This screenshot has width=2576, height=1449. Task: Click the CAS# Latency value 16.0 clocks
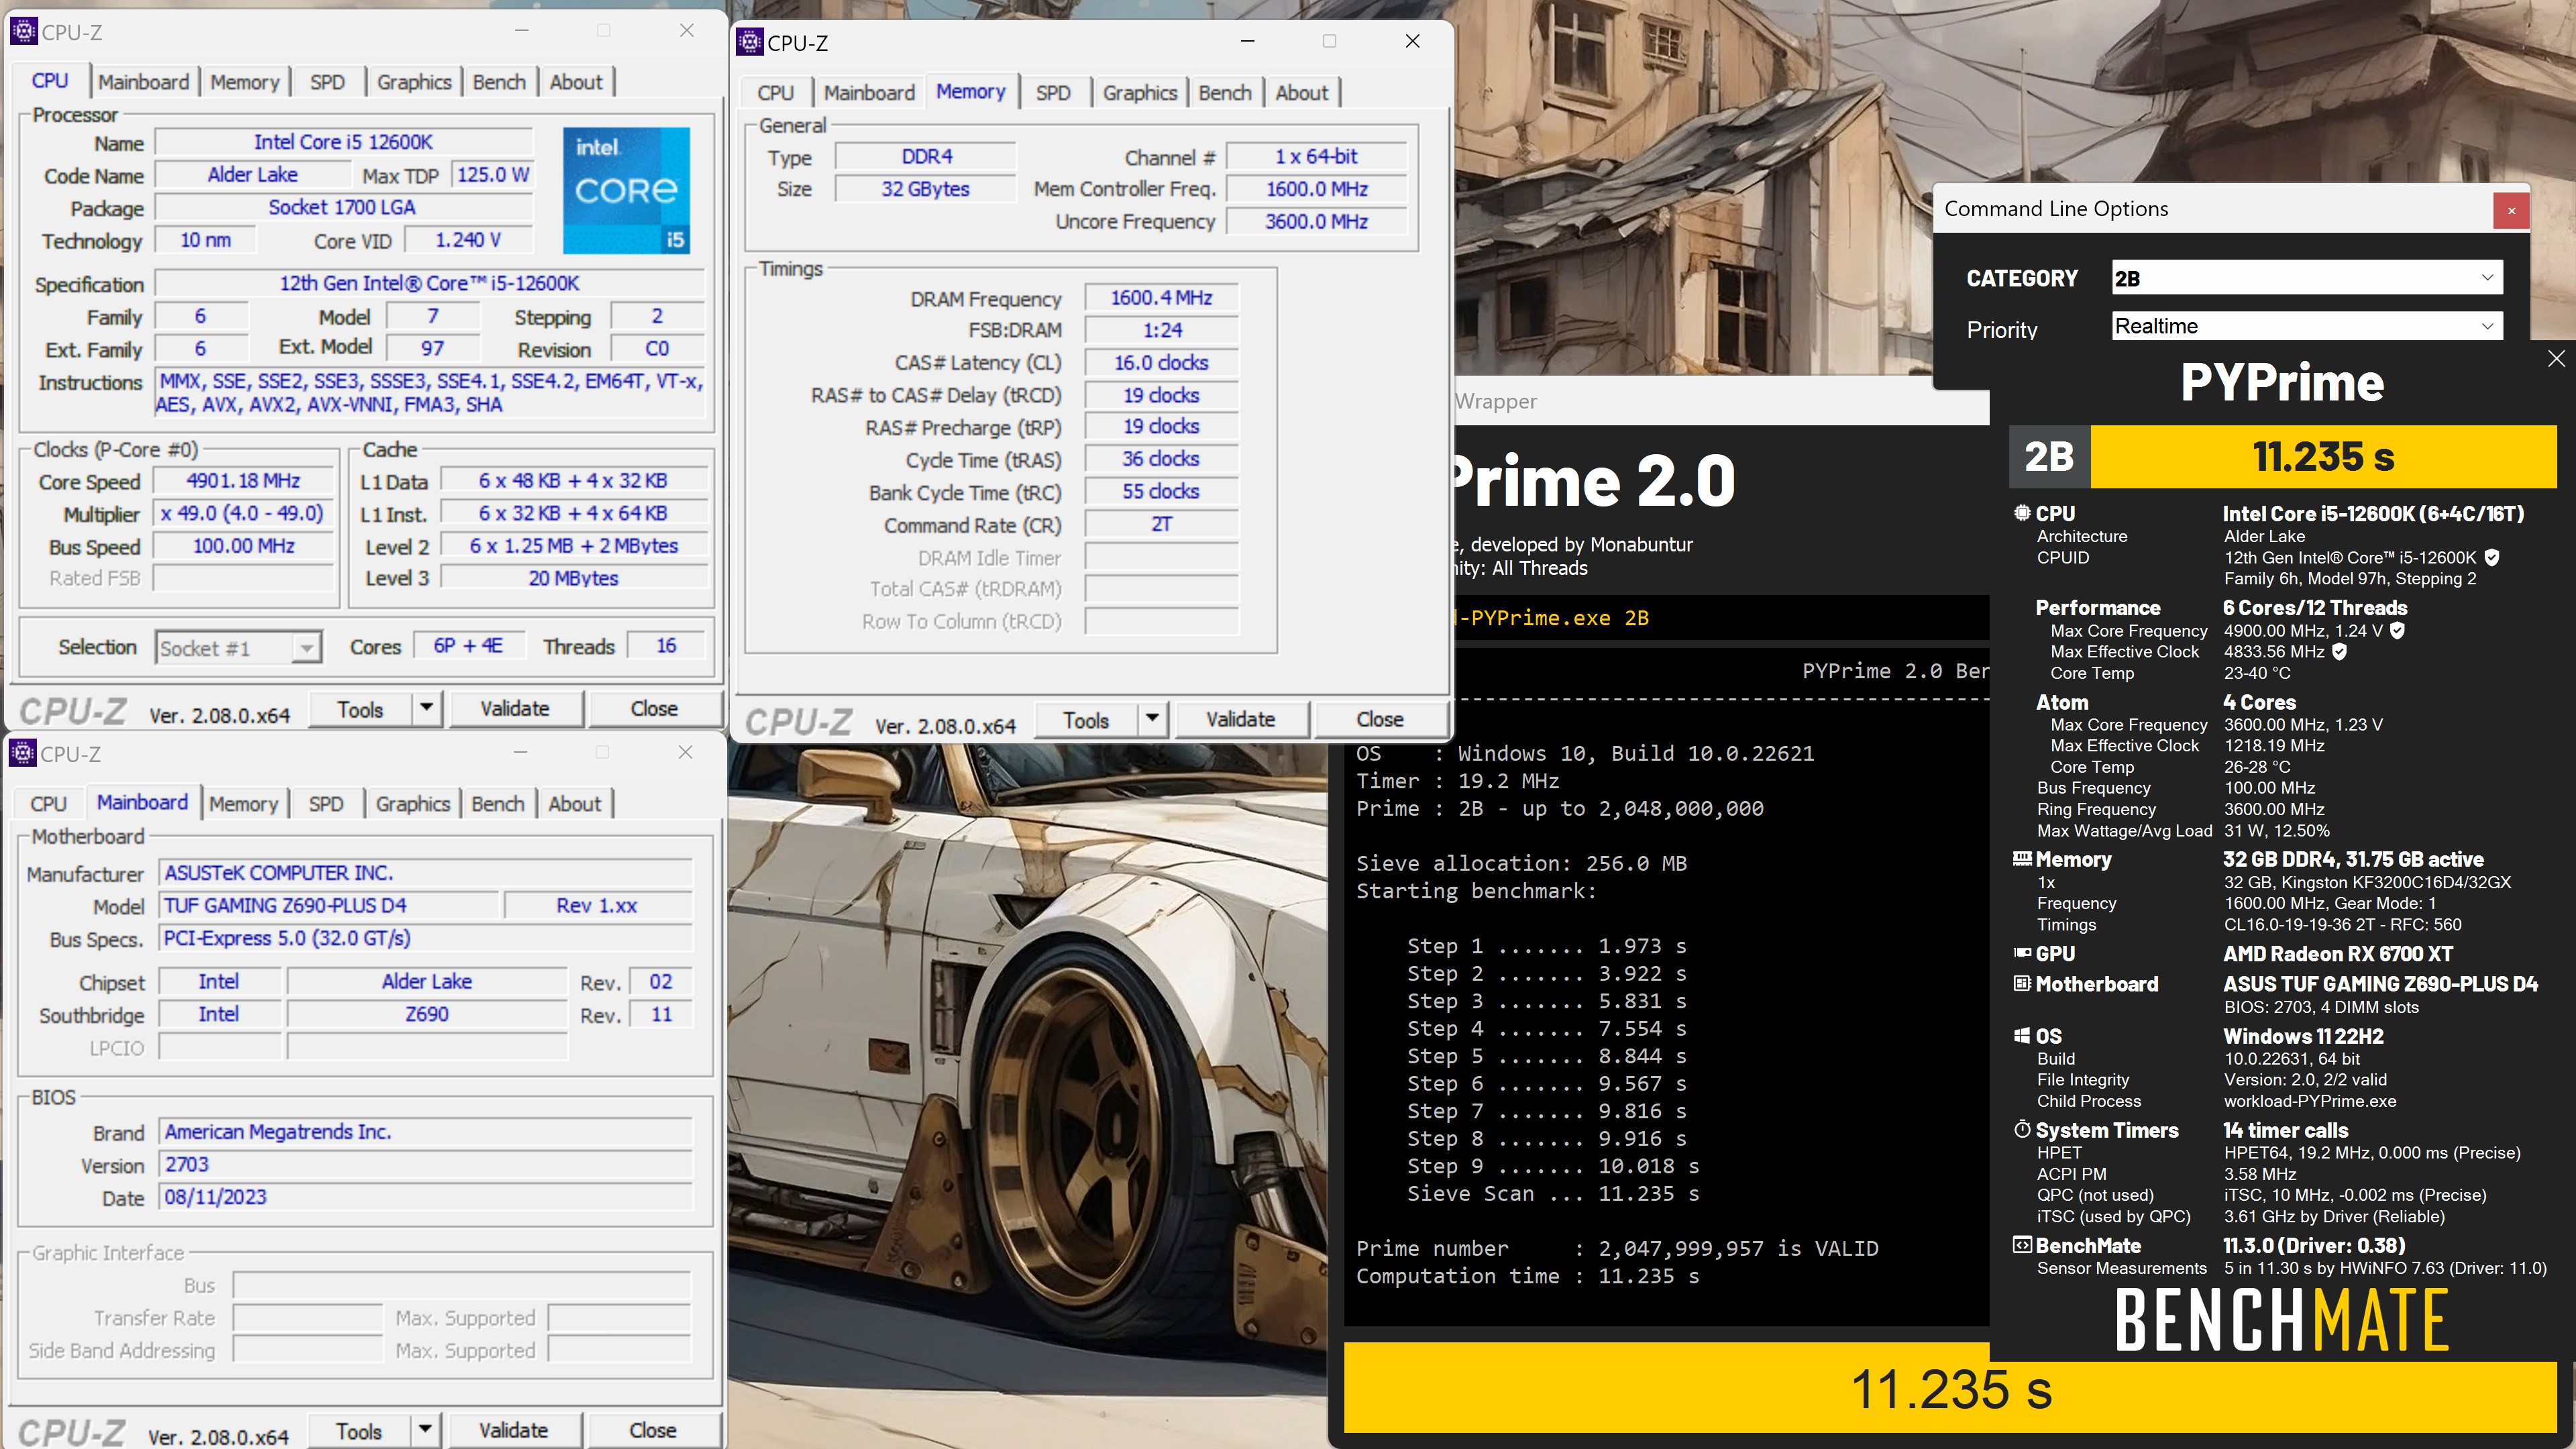(x=1161, y=363)
